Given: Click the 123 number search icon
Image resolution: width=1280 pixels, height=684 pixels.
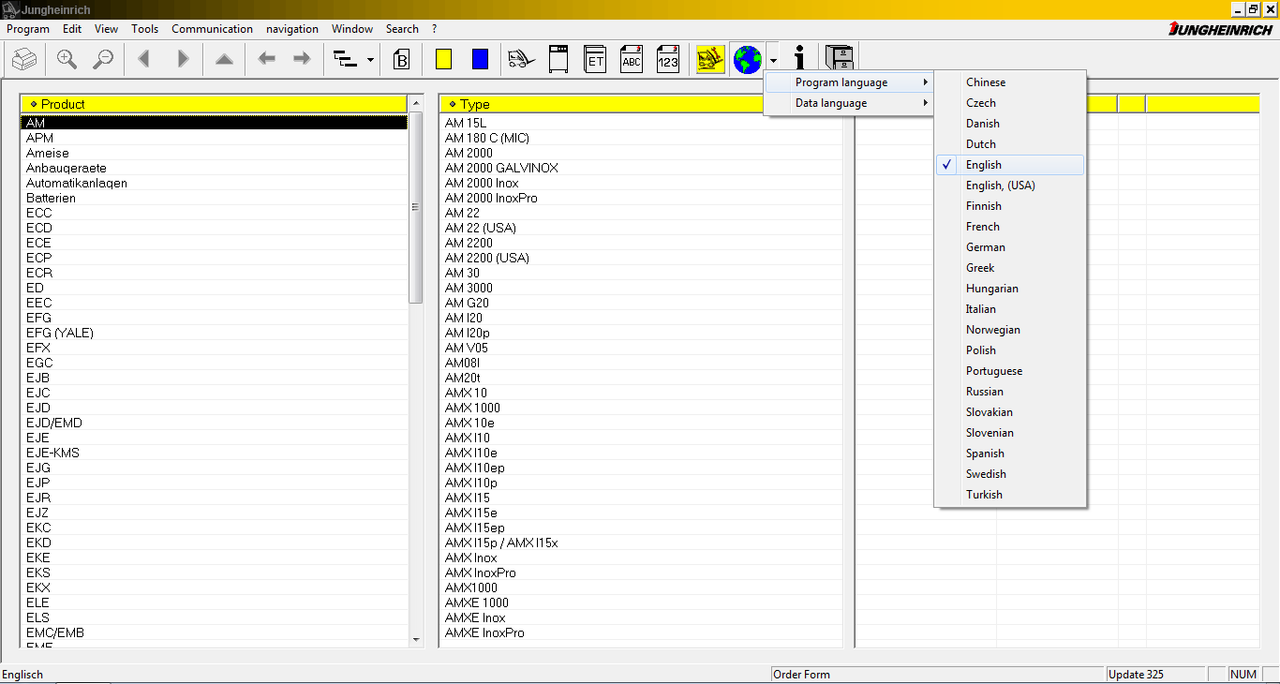Looking at the screenshot, I should point(668,59).
